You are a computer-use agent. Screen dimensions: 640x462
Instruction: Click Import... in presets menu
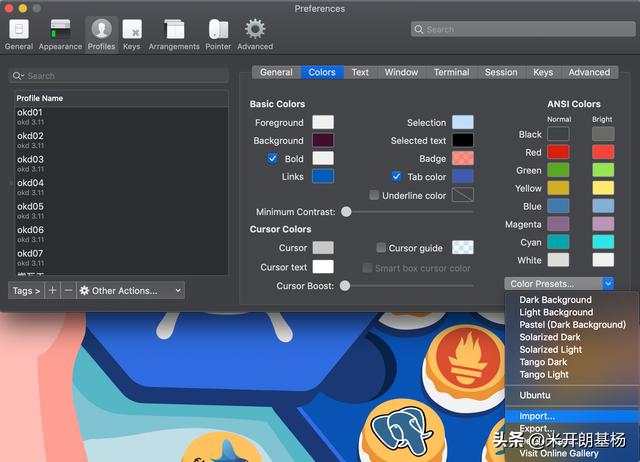[x=571, y=416]
